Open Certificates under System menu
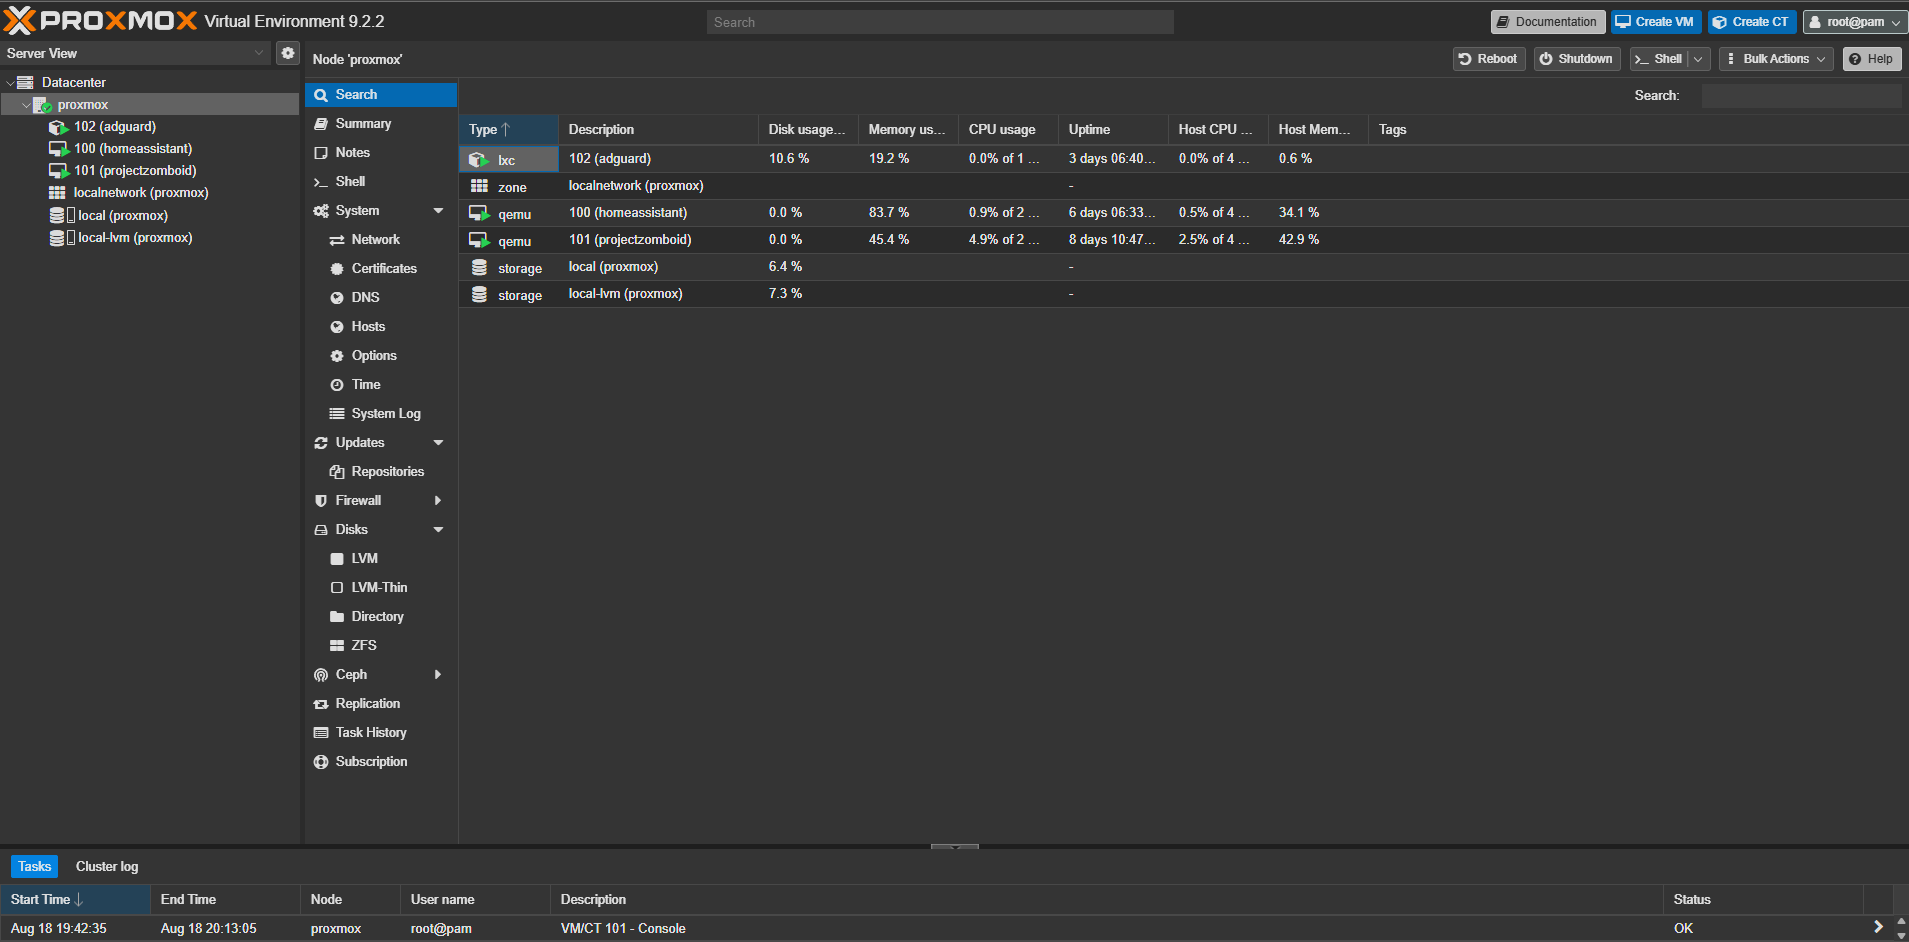The image size is (1909, 942). tap(384, 268)
